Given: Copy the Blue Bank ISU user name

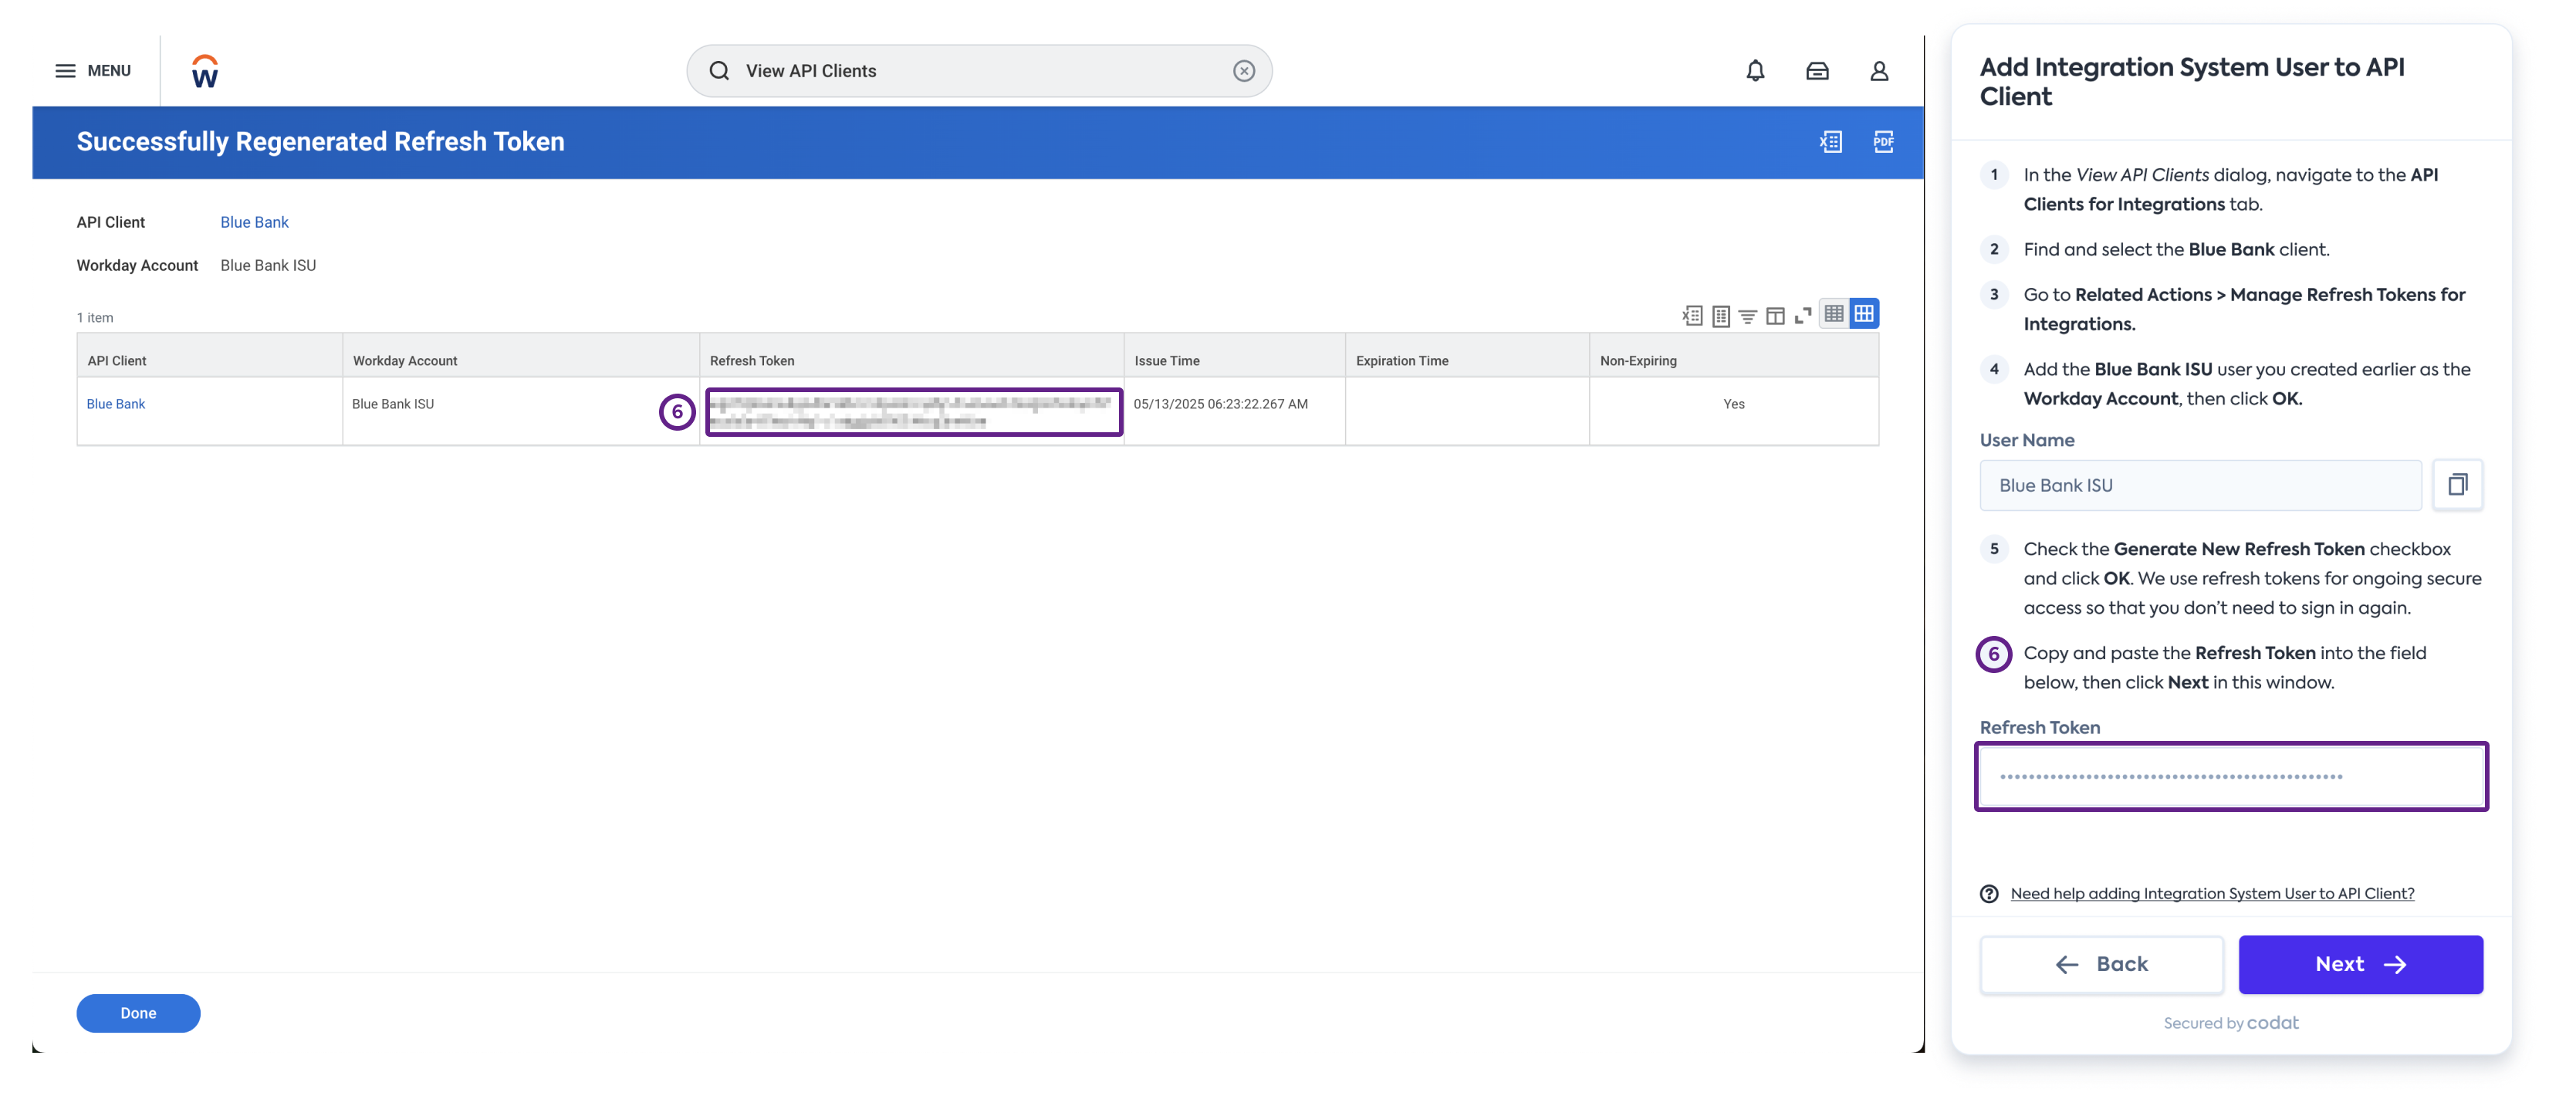Looking at the screenshot, I should [2458, 485].
